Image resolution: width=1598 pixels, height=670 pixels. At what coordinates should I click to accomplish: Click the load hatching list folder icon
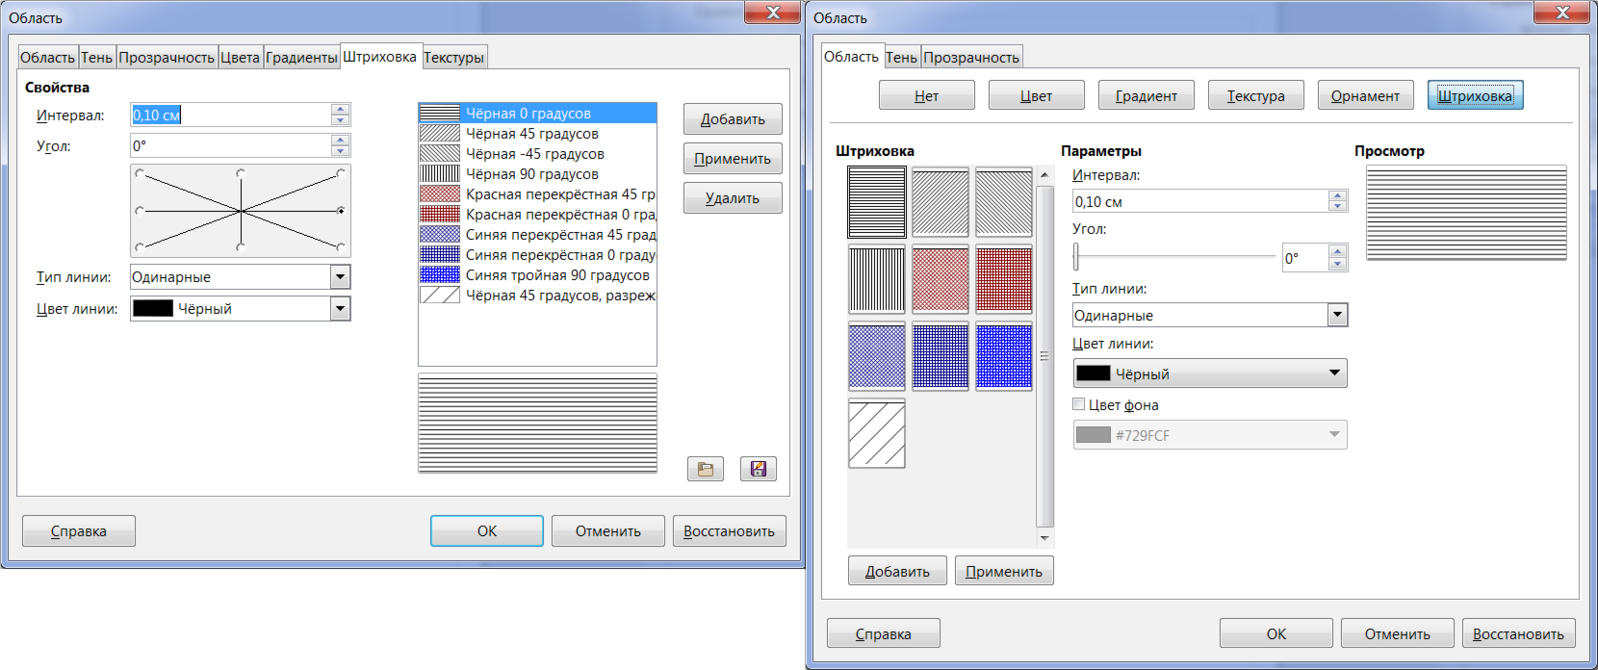pos(705,469)
